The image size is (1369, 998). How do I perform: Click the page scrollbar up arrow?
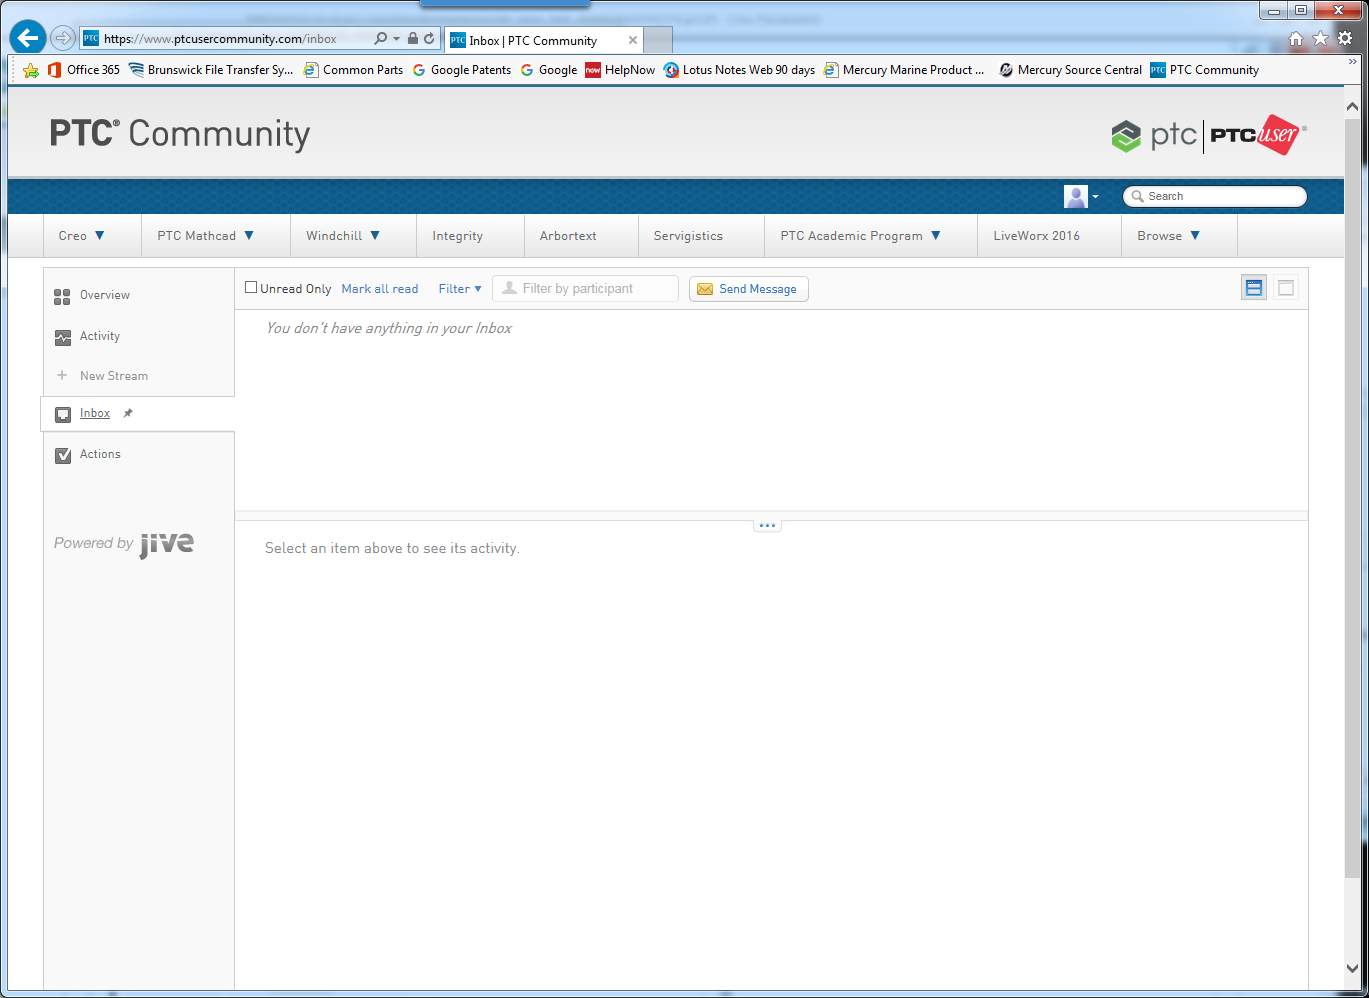click(1352, 106)
